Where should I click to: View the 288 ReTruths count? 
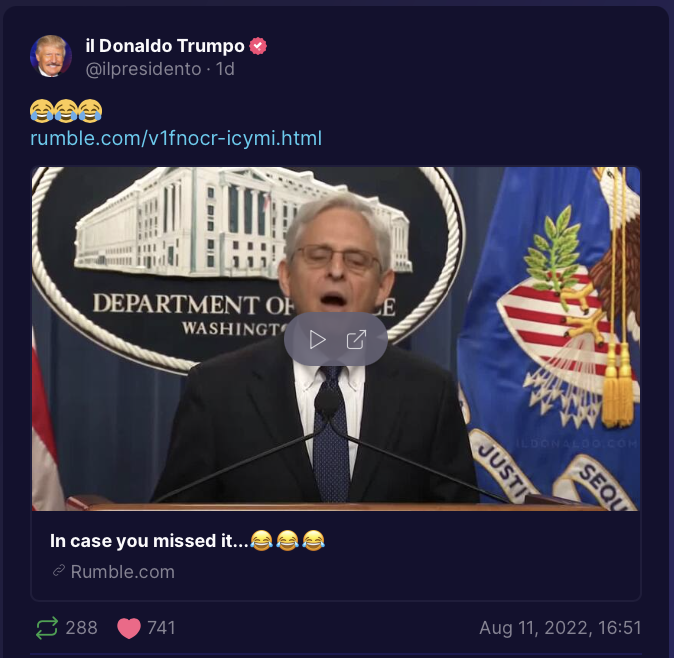click(x=81, y=628)
